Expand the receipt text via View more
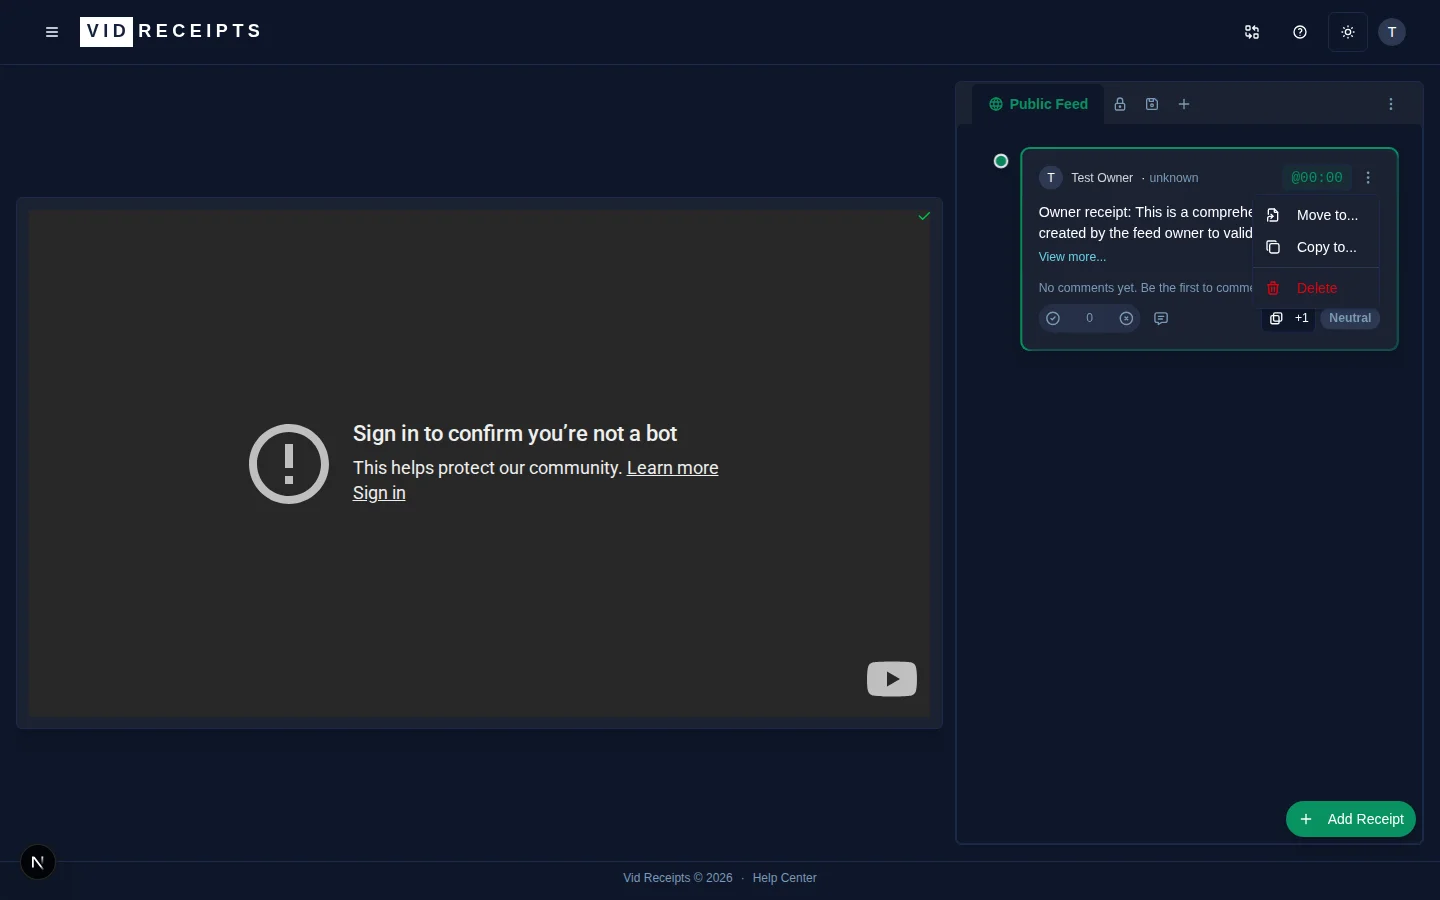This screenshot has width=1440, height=900. [1072, 257]
